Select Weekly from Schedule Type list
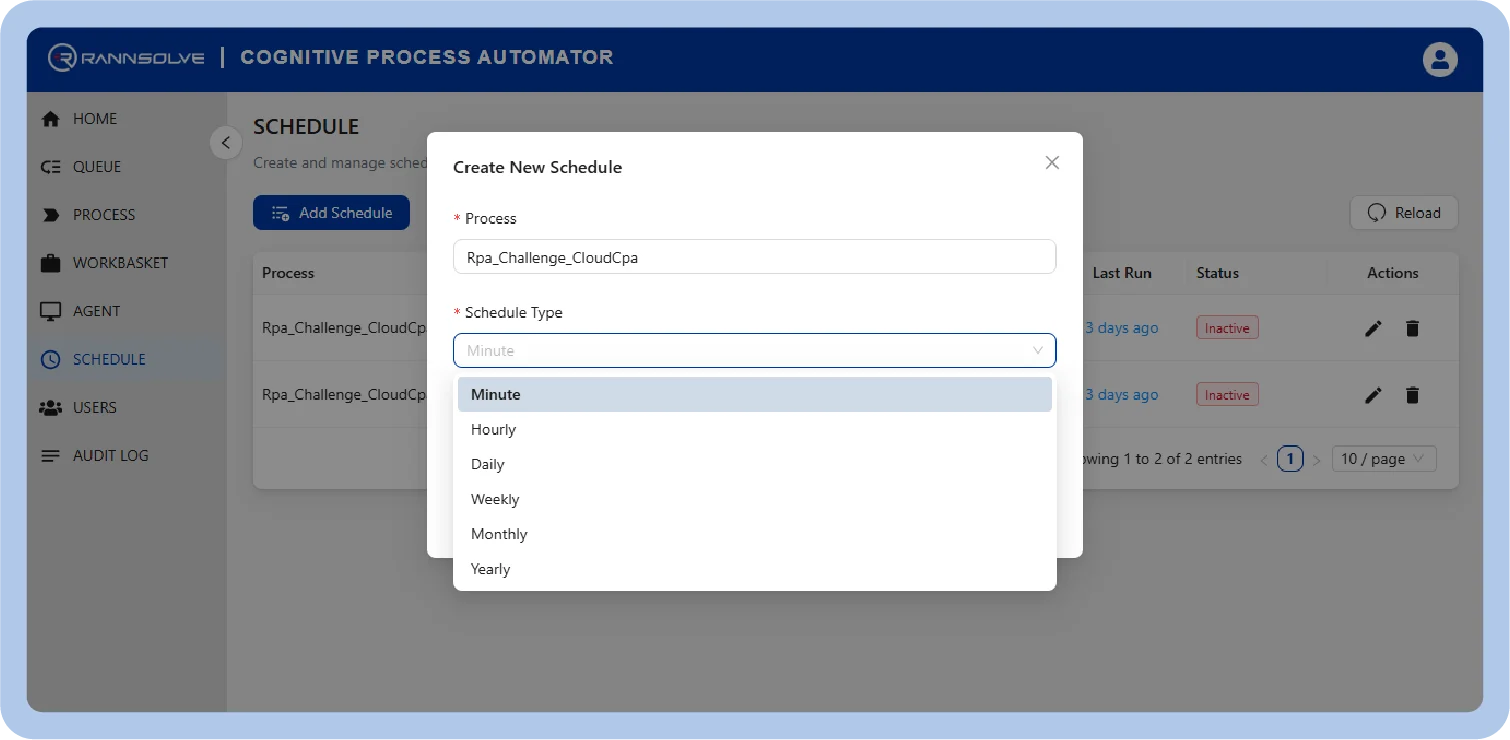 click(755, 499)
